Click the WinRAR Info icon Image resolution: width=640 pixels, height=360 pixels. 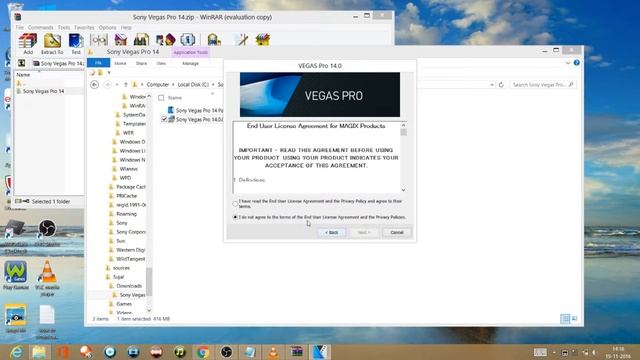click(187, 40)
